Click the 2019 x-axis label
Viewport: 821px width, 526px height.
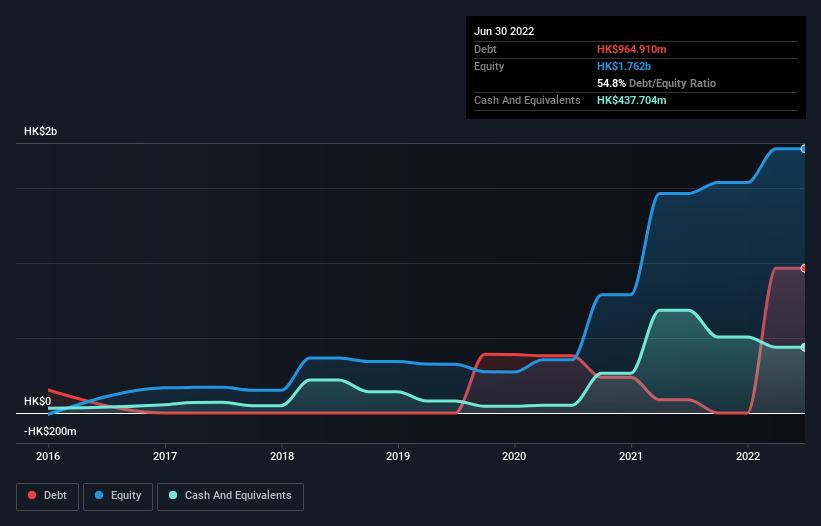[398, 456]
